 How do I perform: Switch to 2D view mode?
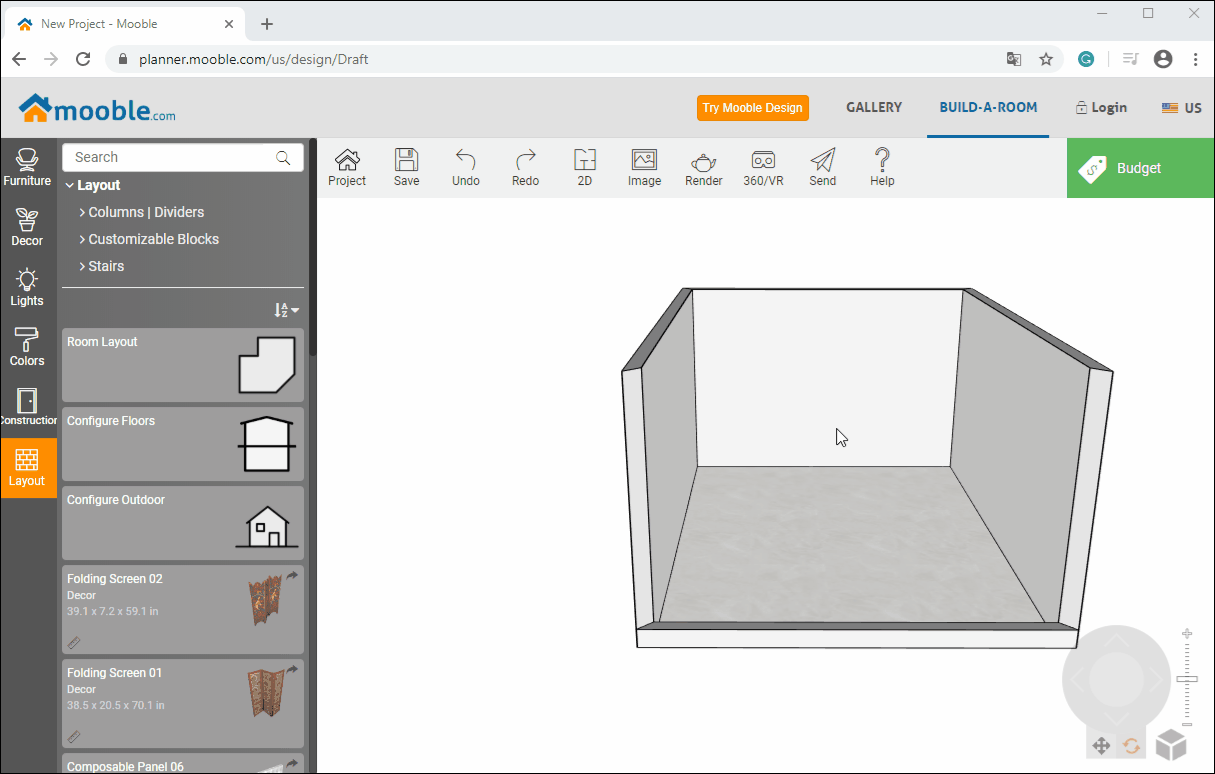pos(585,167)
